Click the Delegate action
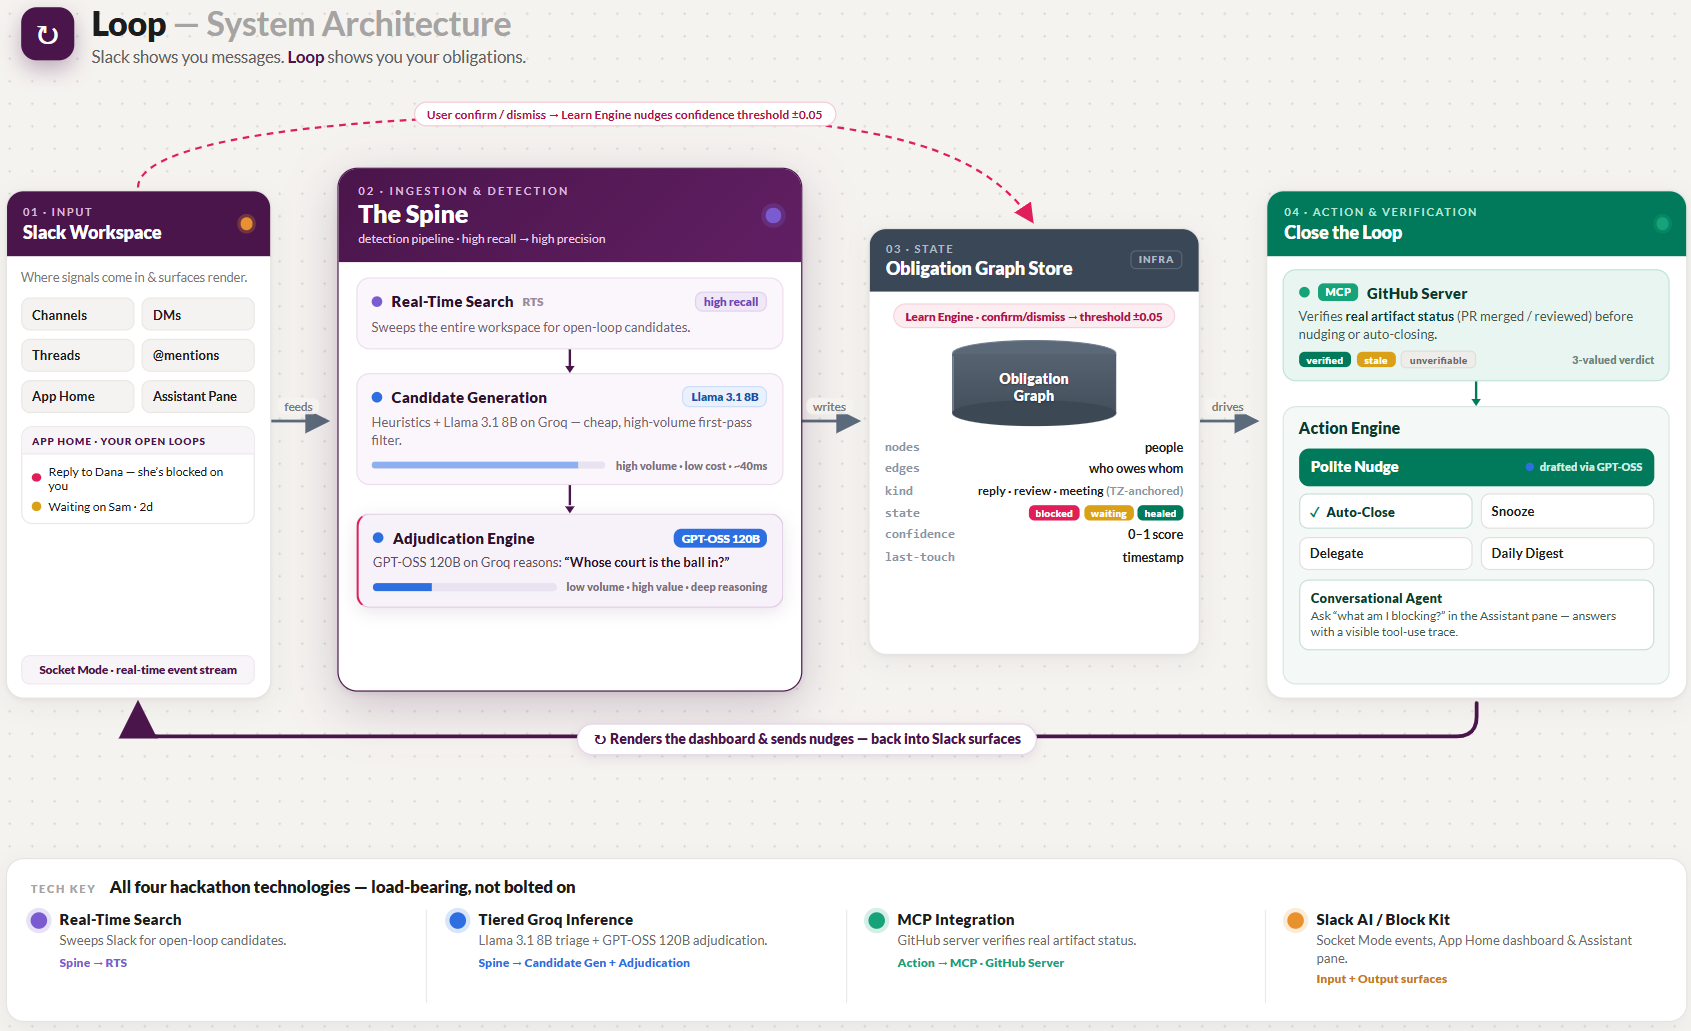This screenshot has height=1031, width=1691. (1386, 553)
